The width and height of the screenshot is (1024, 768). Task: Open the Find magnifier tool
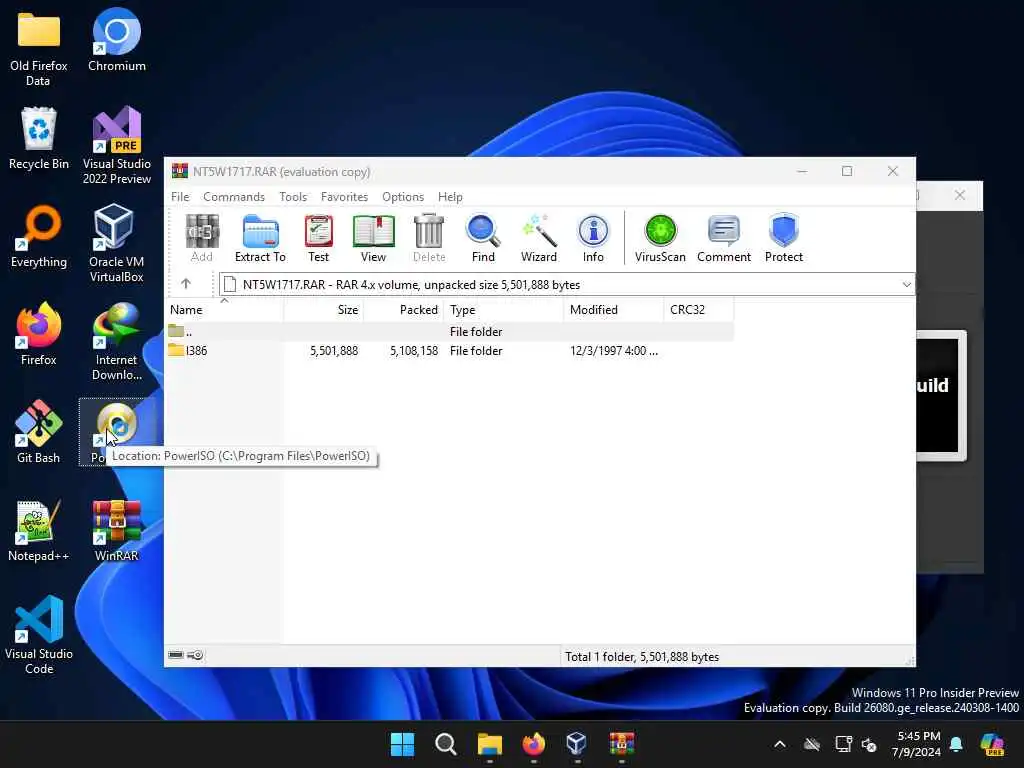click(483, 238)
